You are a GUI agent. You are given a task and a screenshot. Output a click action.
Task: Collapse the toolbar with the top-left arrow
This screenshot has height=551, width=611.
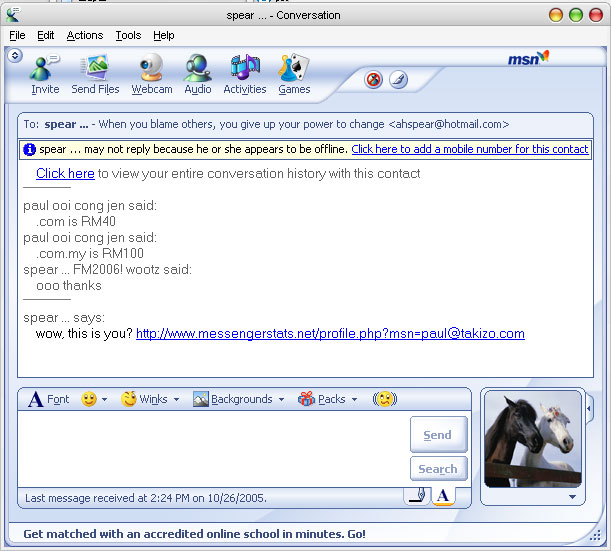[x=15, y=56]
